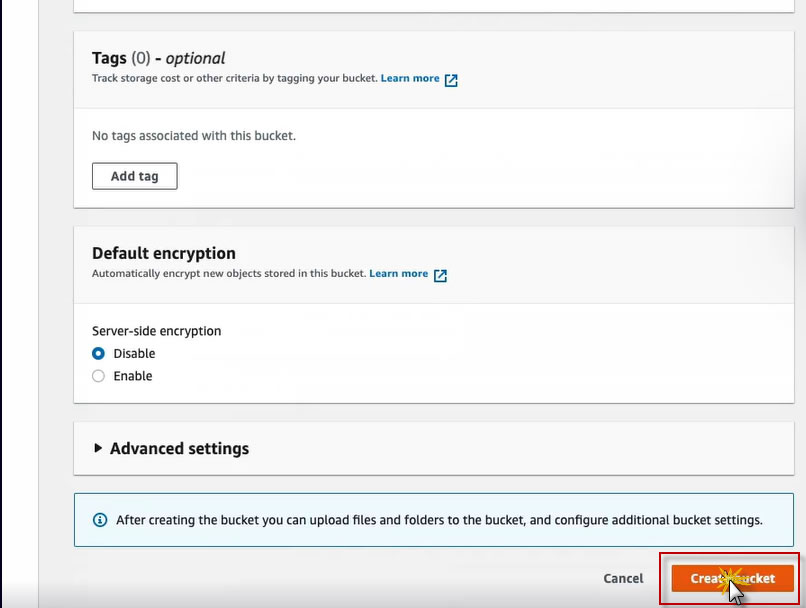Open Default encryption Learn more link

click(x=398, y=273)
